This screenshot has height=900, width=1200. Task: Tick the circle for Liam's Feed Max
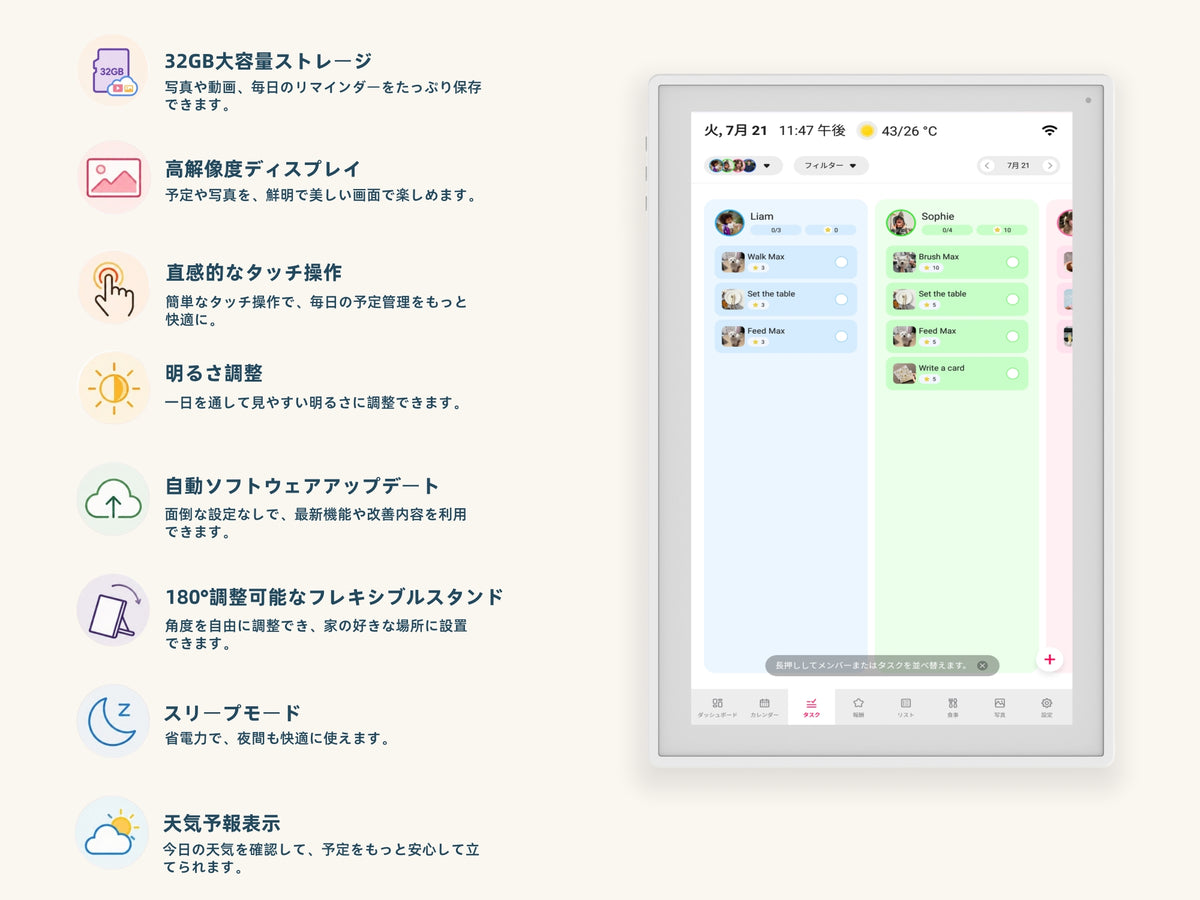(841, 336)
